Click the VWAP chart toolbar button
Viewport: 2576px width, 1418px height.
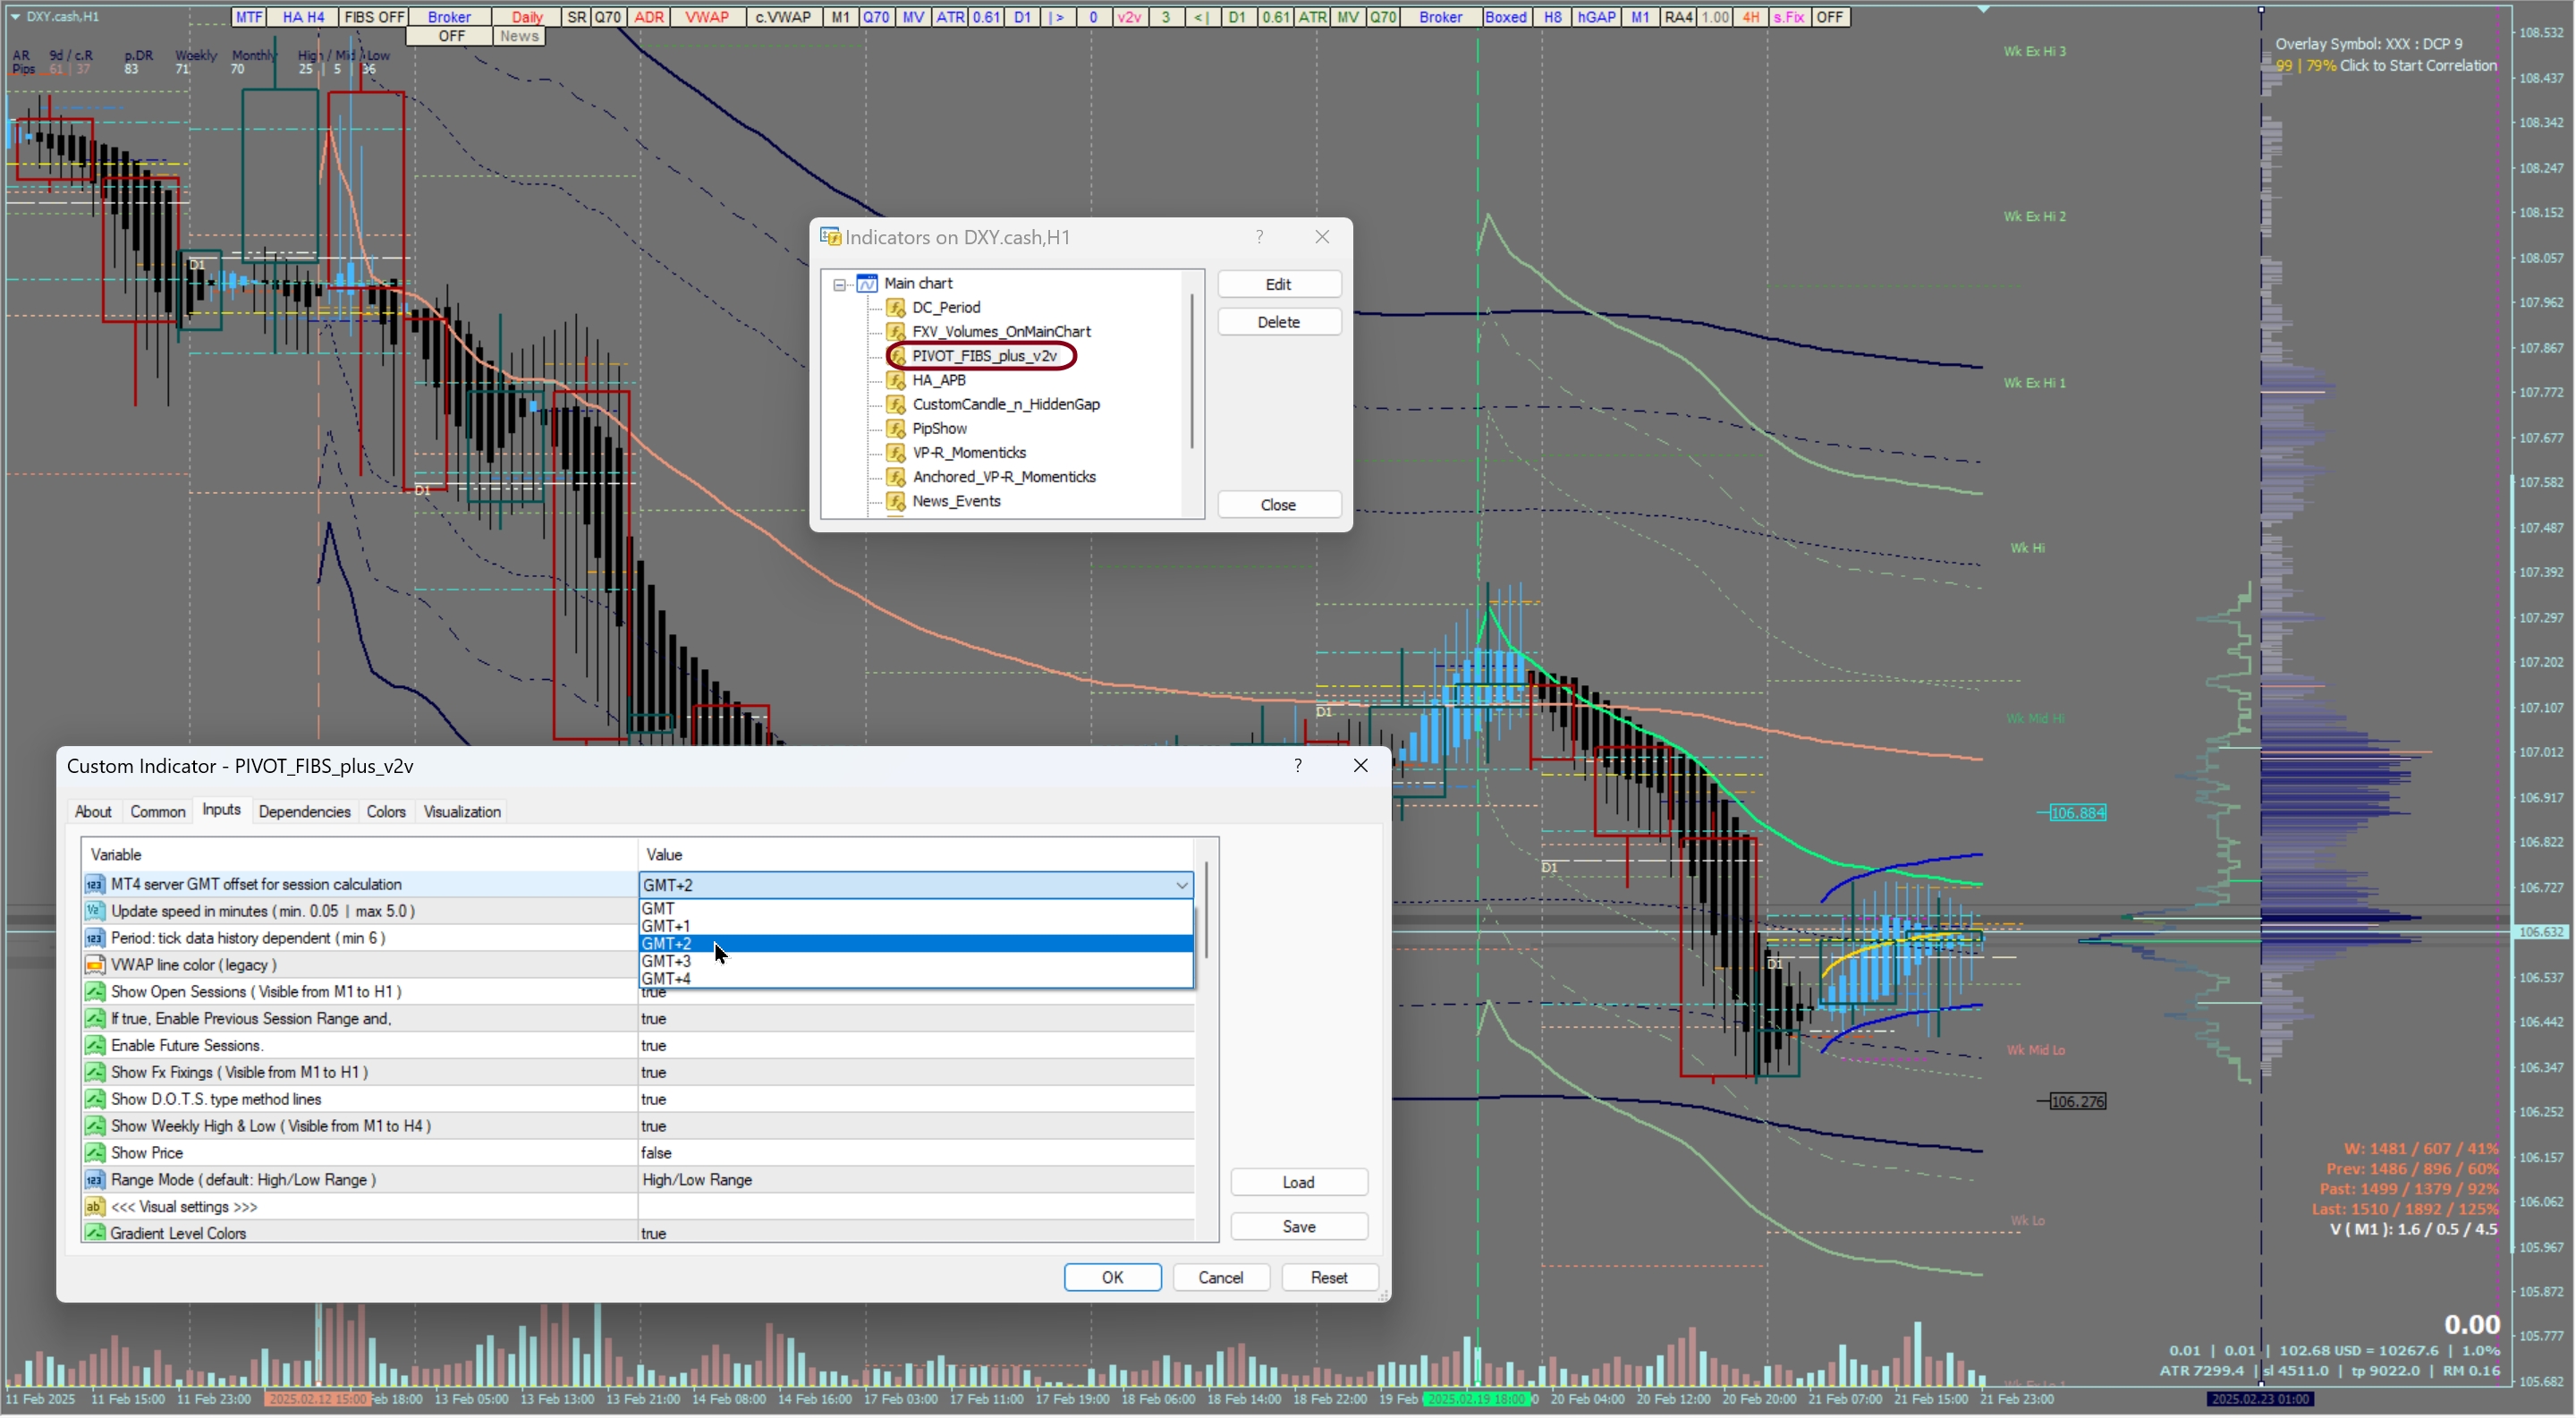click(x=707, y=17)
